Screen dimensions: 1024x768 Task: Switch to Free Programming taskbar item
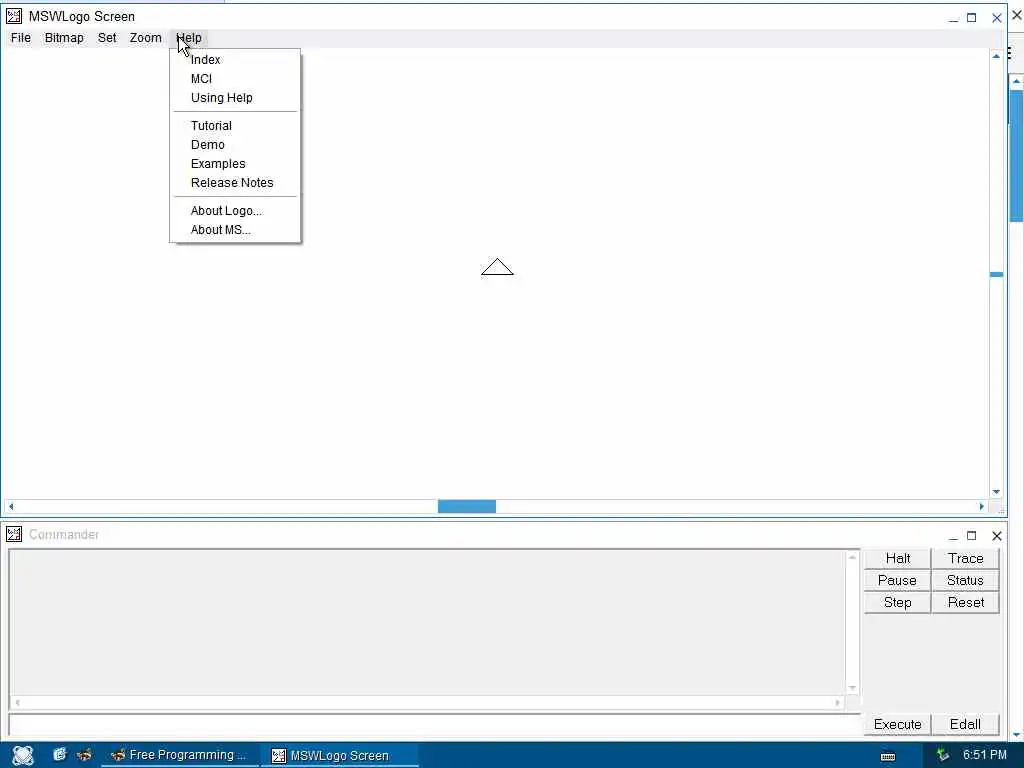point(179,755)
